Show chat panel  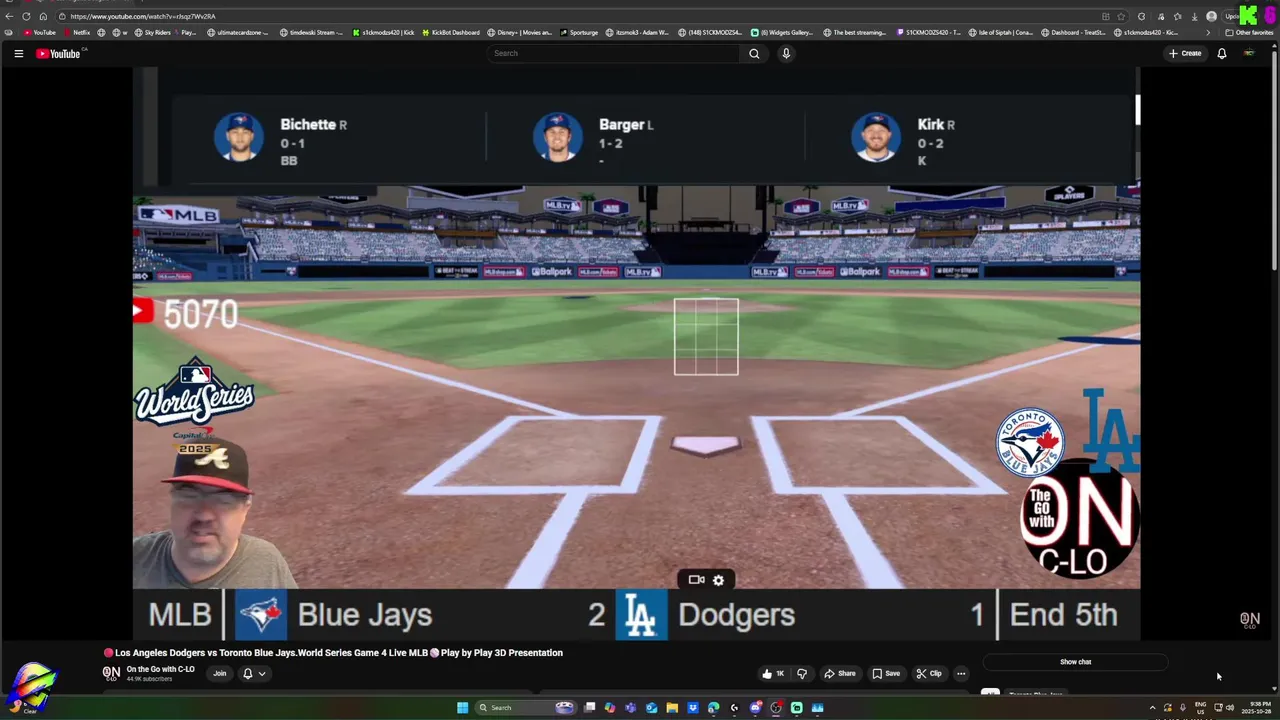pyautogui.click(x=1075, y=662)
